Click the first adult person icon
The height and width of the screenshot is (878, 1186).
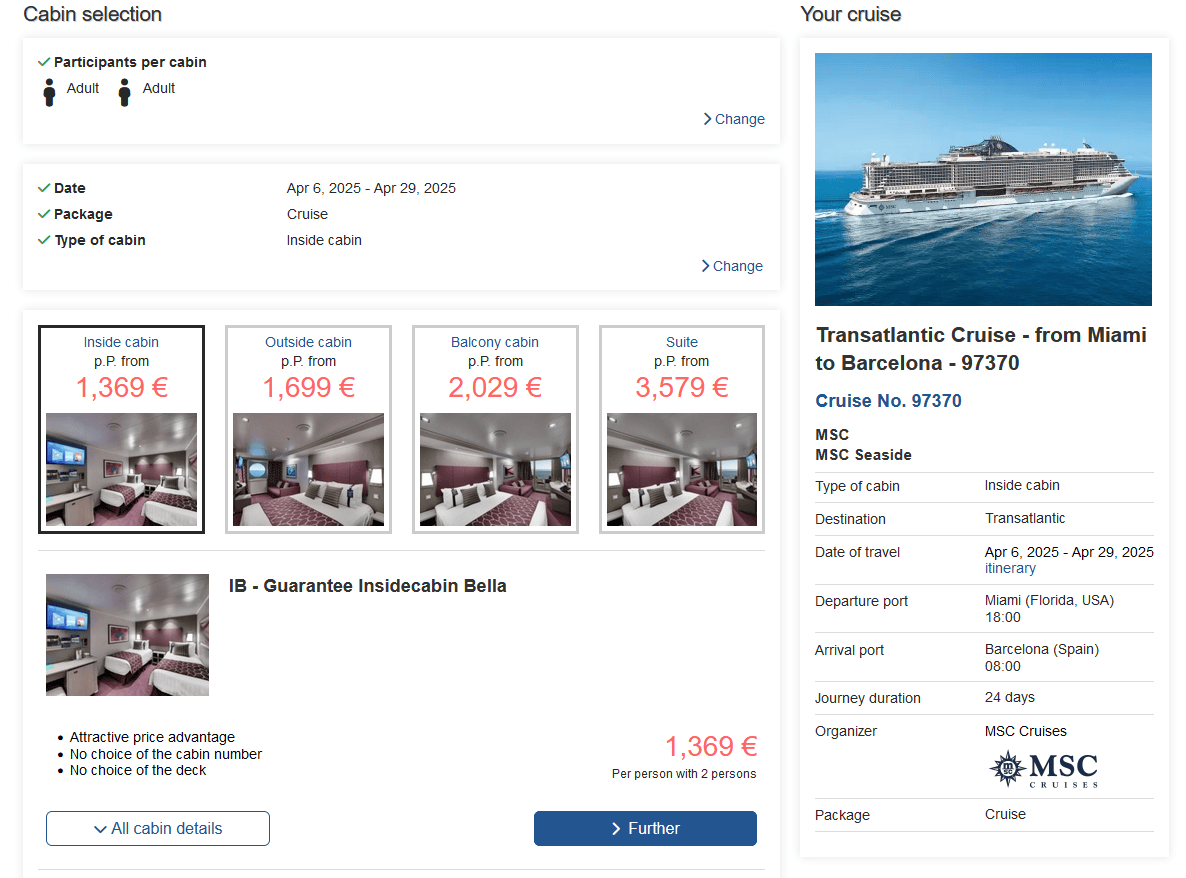(x=50, y=92)
